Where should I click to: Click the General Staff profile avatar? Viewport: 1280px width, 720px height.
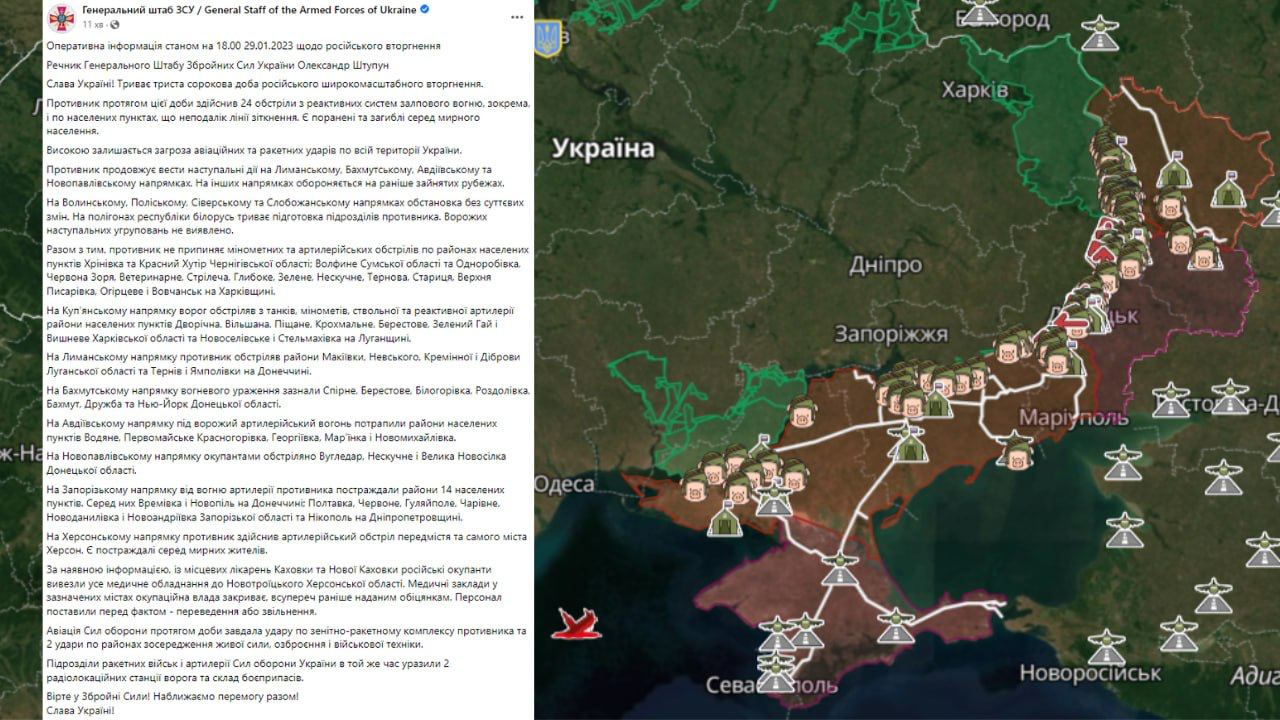[62, 16]
